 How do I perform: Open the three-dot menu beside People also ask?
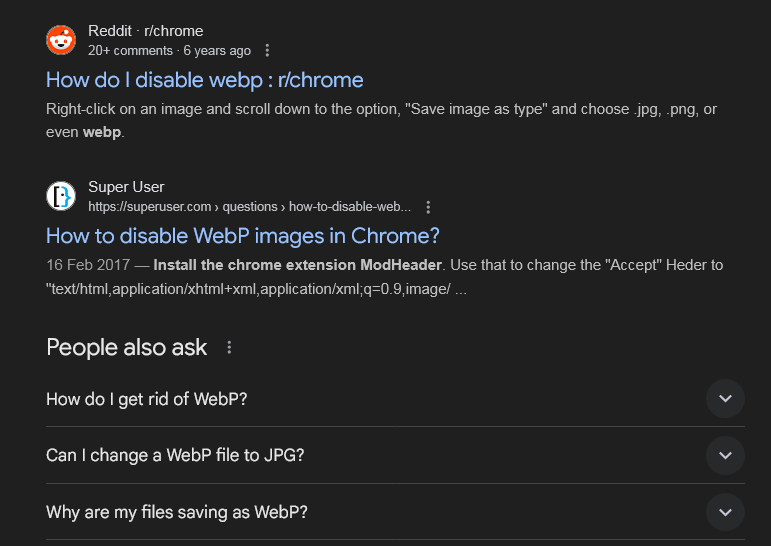(229, 348)
